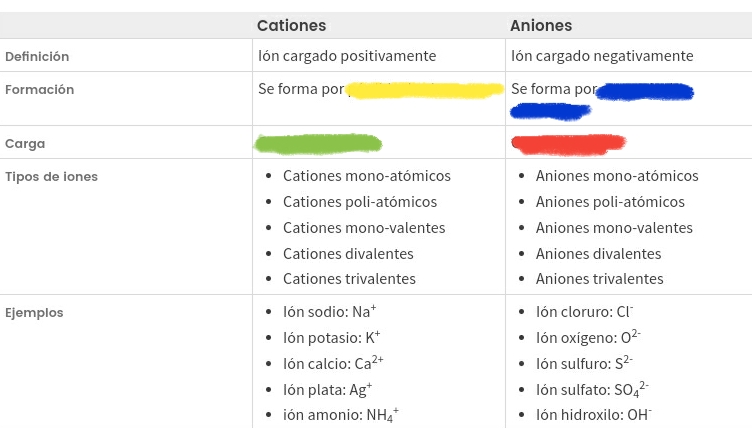Image resolution: width=752 pixels, height=428 pixels.
Task: Click the blue scribble under Aniones
Action: pyautogui.click(x=644, y=92)
